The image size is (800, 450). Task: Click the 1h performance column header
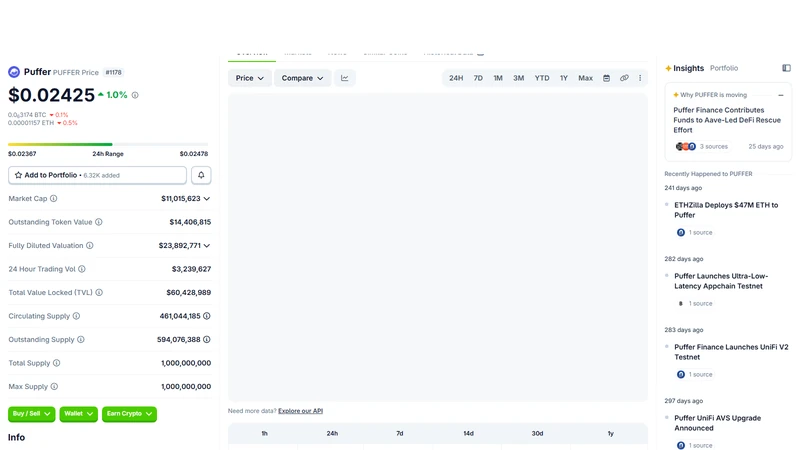264,433
